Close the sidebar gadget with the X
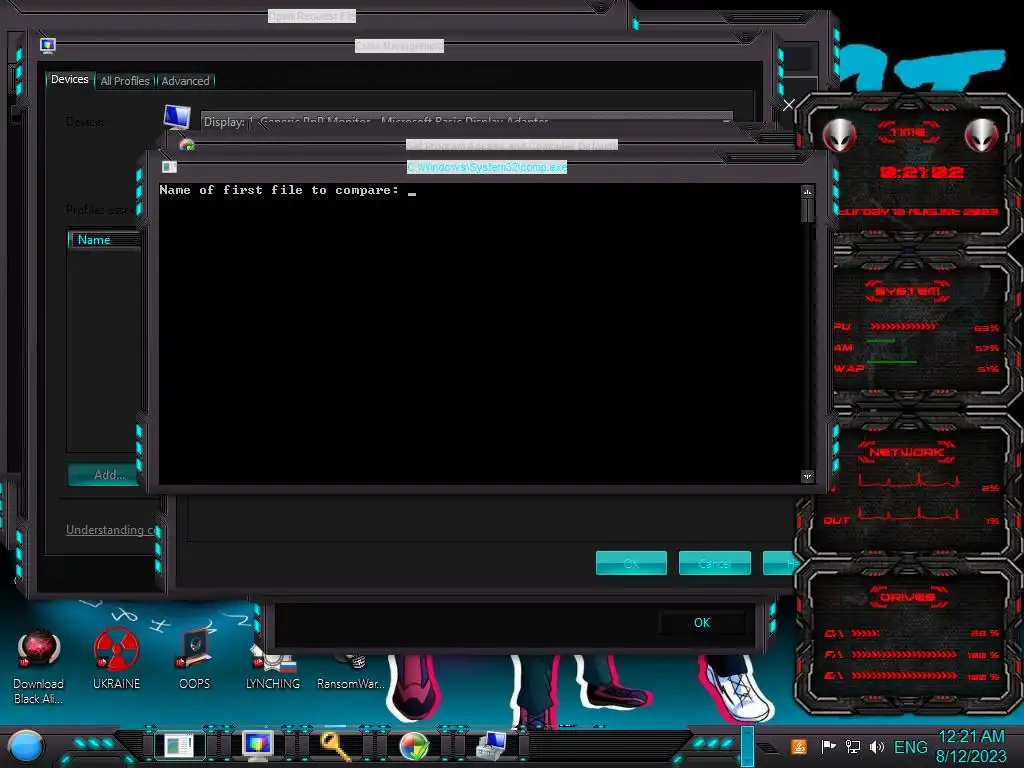The height and width of the screenshot is (768, 1024). [789, 104]
